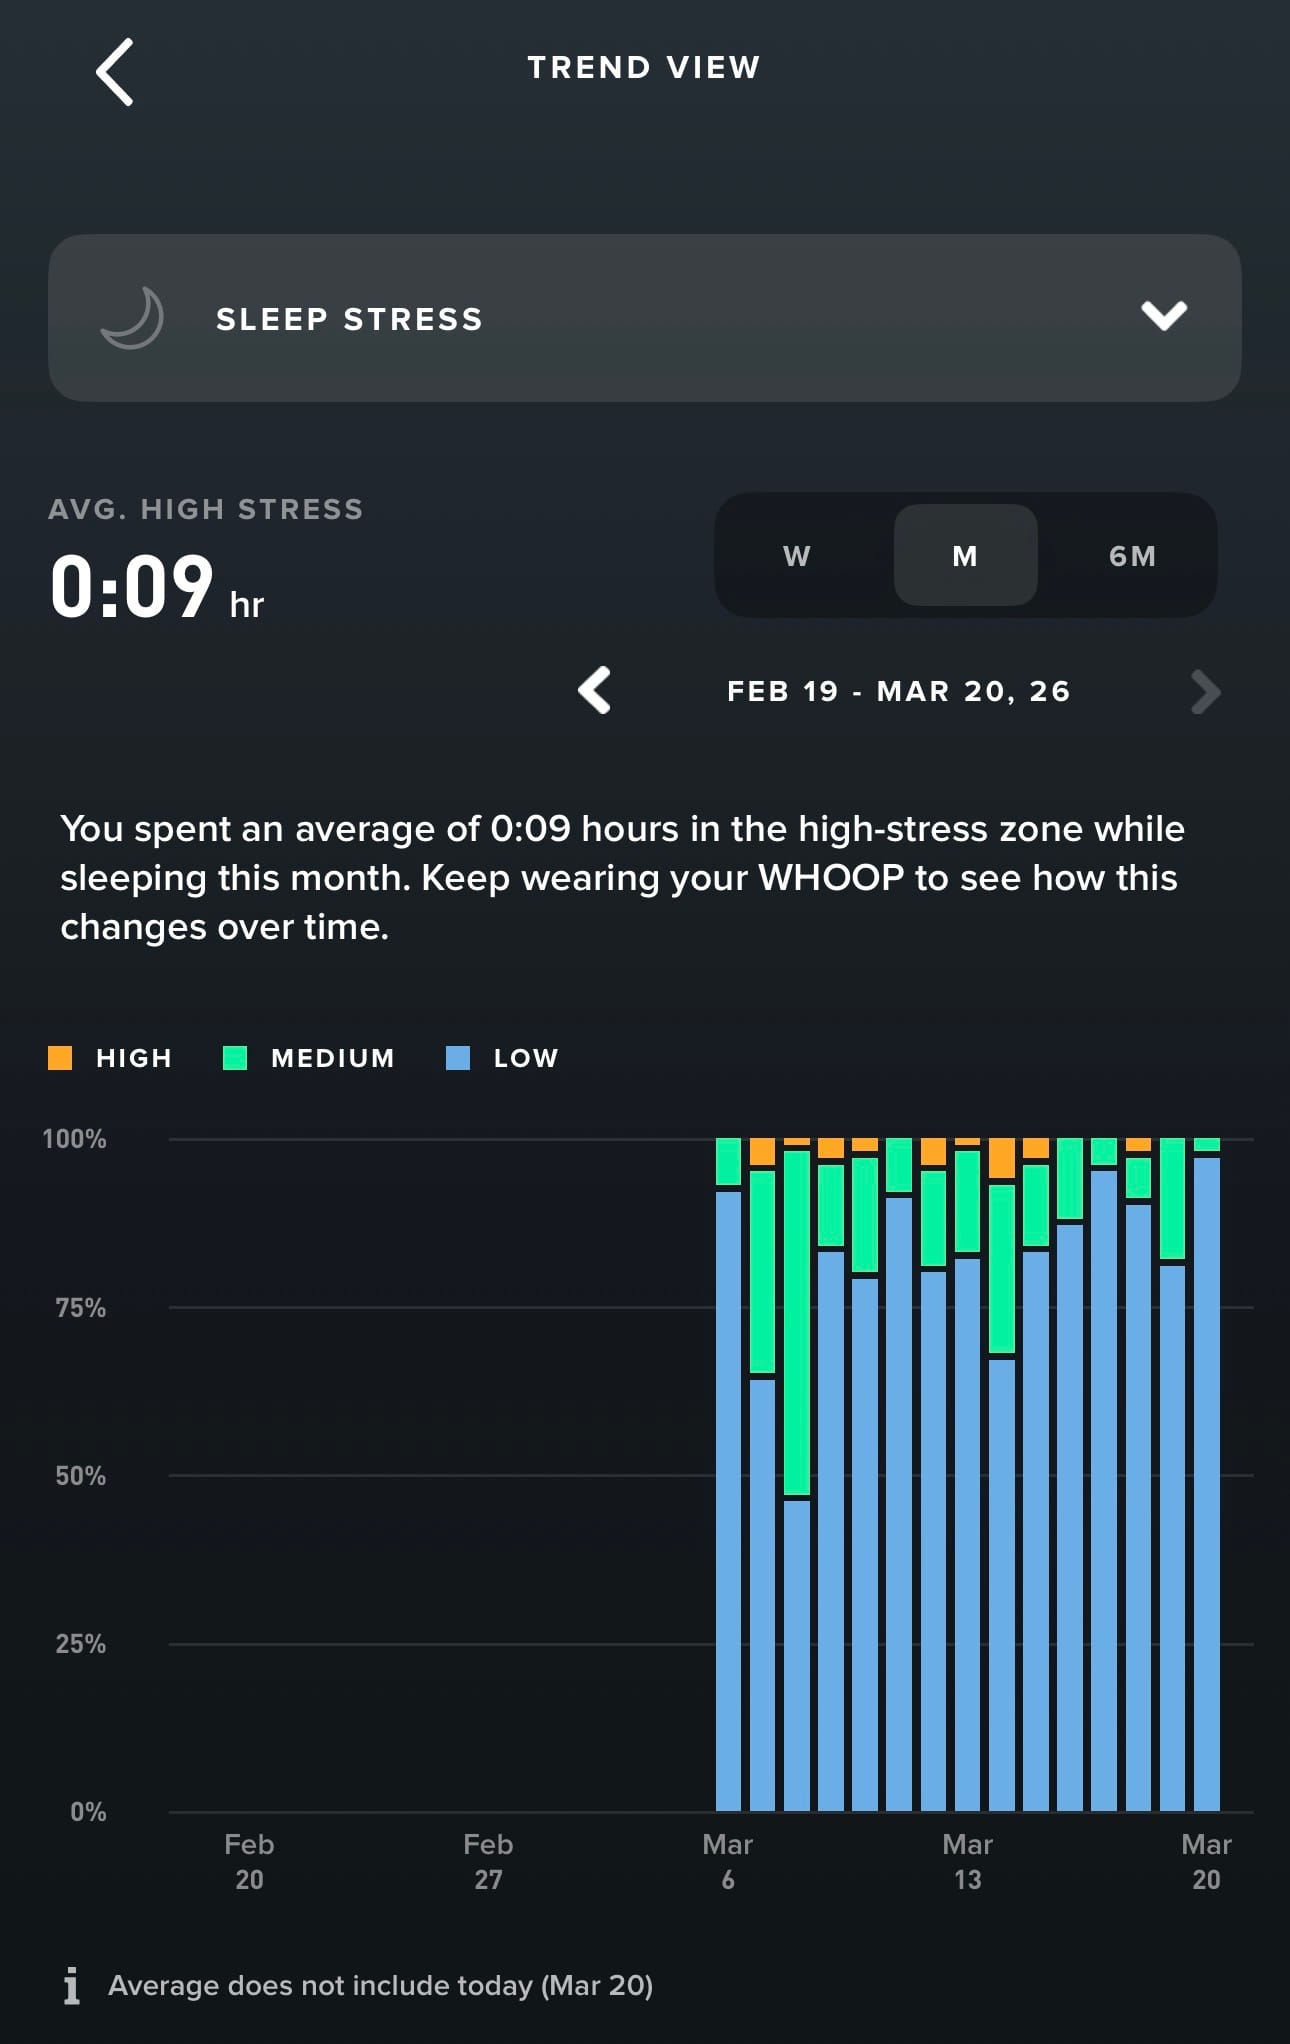Screen dimensions: 1290x2044
Task: Tap the moon sleep icon
Action: [133, 318]
